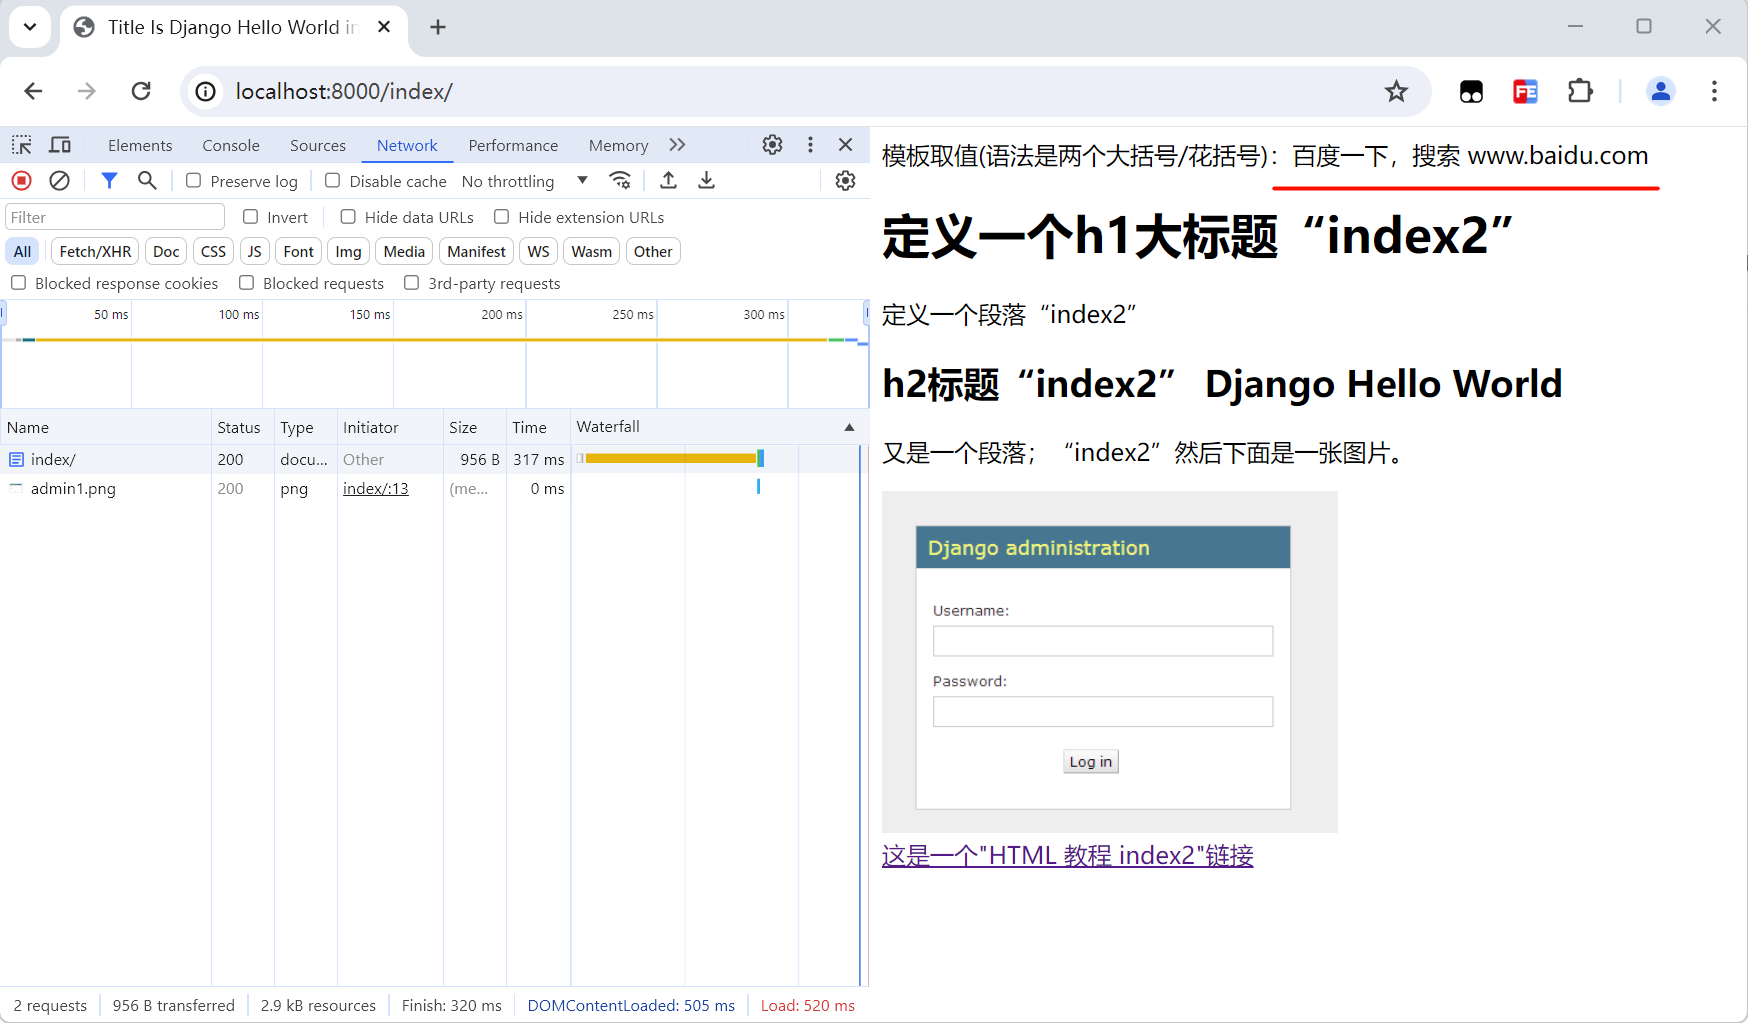
Task: Check the Invert filter checkbox
Action: tap(251, 217)
